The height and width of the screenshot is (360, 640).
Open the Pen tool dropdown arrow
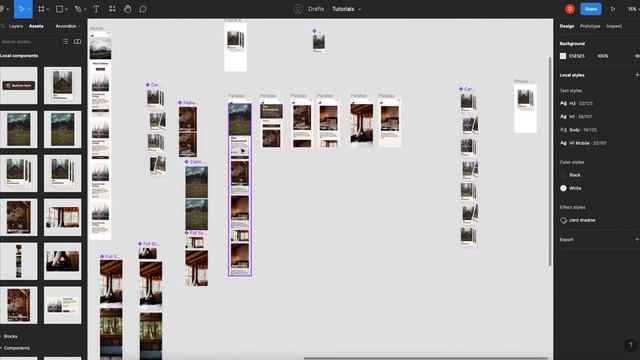[85, 9]
